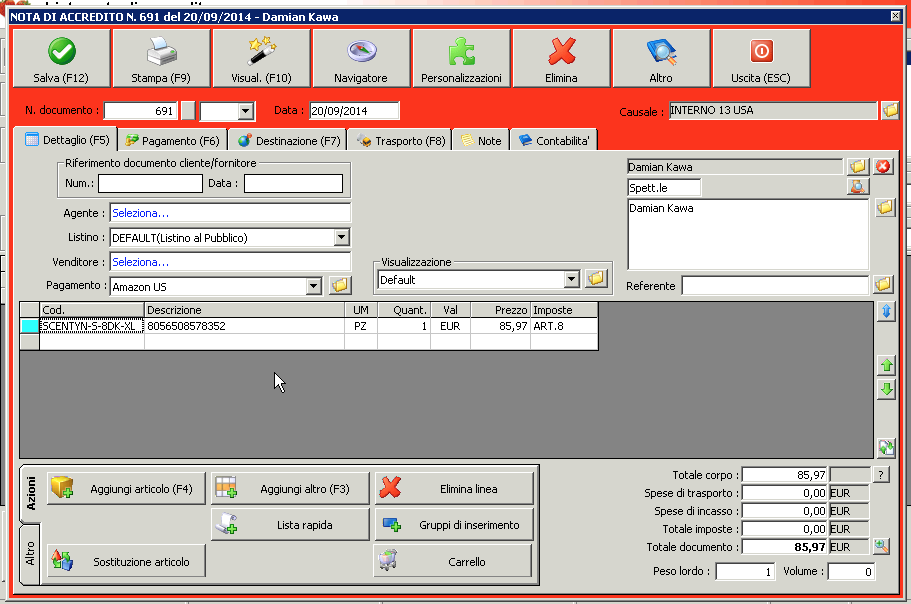Click Aggiungi altro (F3) button

coord(290,488)
